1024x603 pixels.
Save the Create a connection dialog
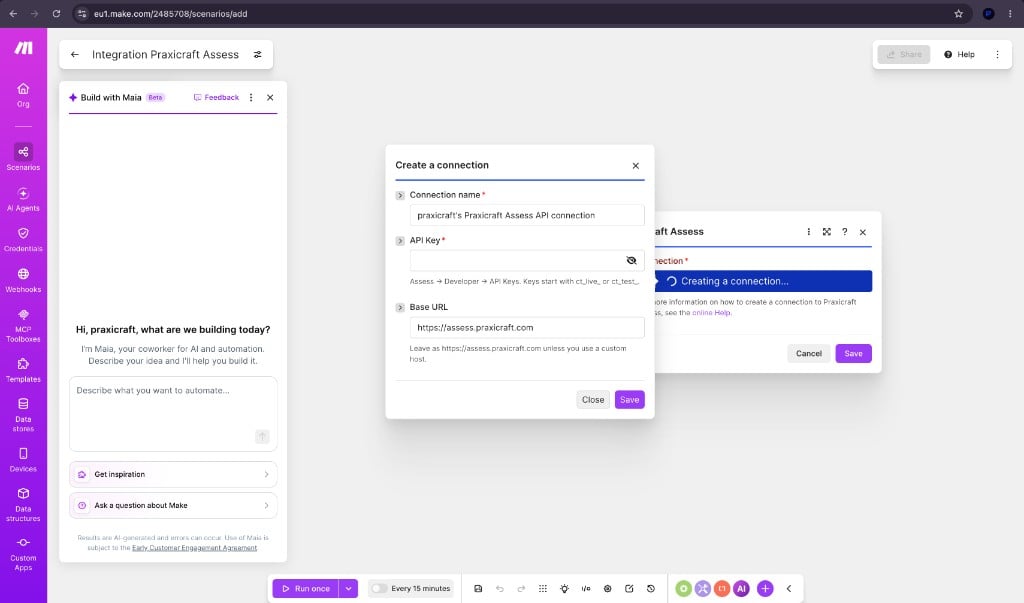tap(630, 400)
